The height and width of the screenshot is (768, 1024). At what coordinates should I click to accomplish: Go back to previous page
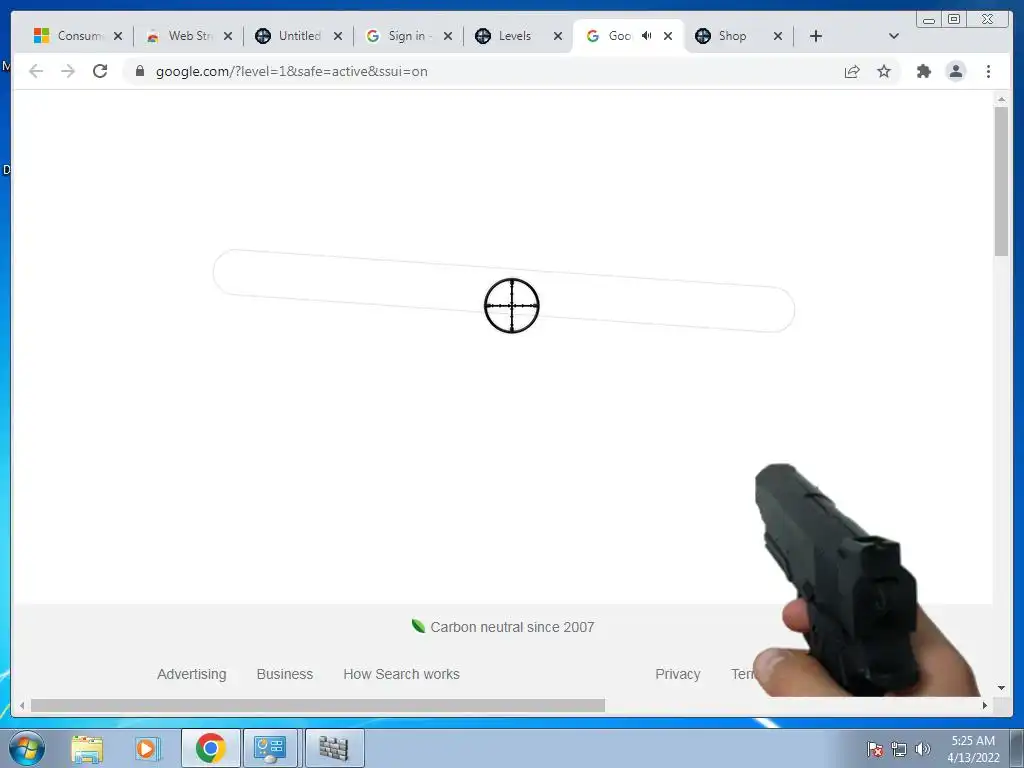pos(36,71)
